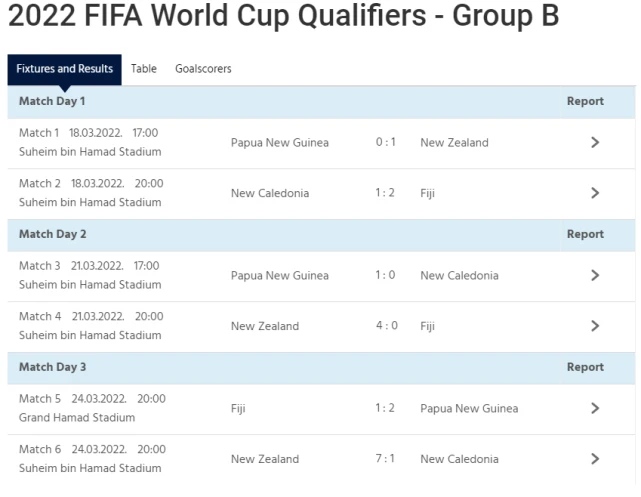Click the Grand Hamad Stadium venue text
Viewport: 641px width, 497px height.
77,418
